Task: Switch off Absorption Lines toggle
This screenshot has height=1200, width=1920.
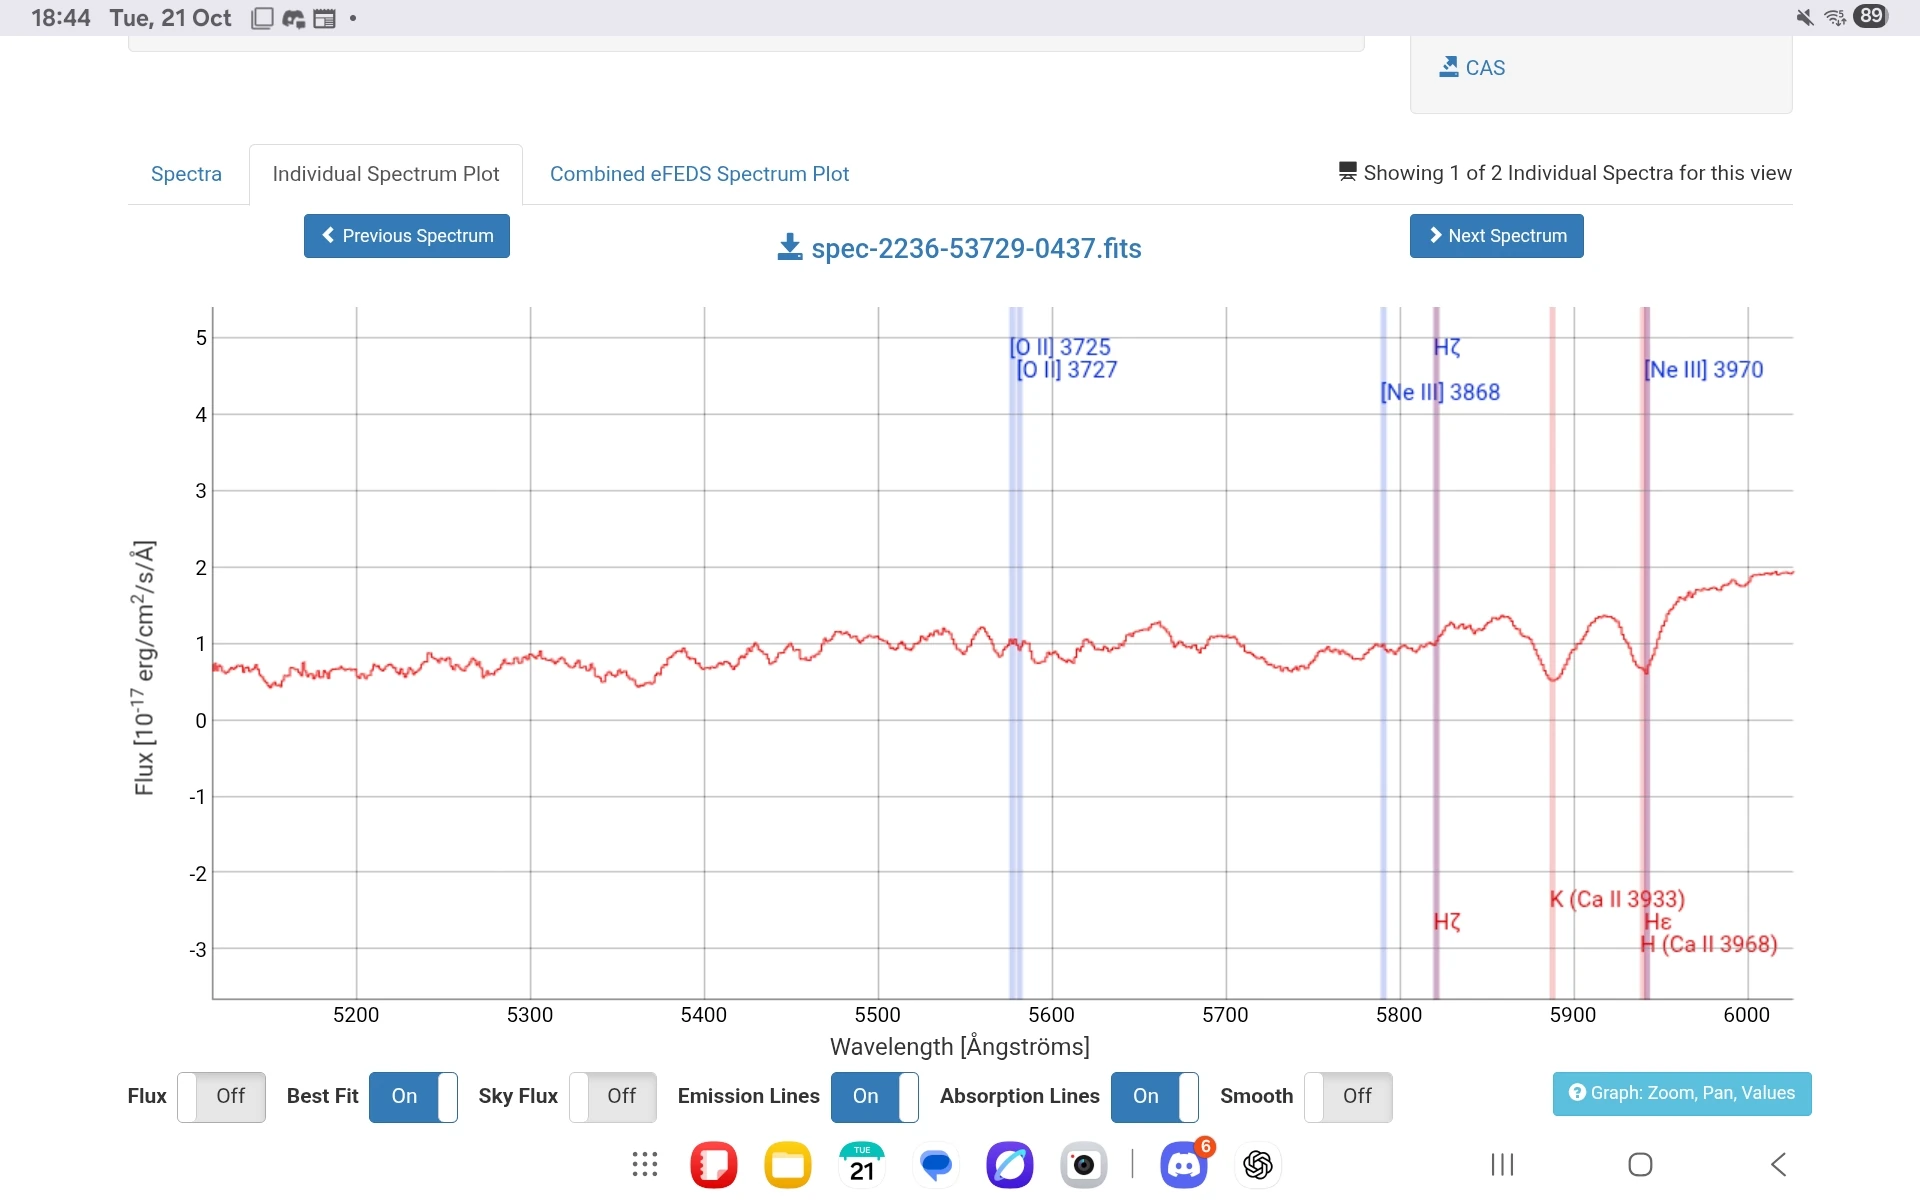Action: point(1154,1096)
